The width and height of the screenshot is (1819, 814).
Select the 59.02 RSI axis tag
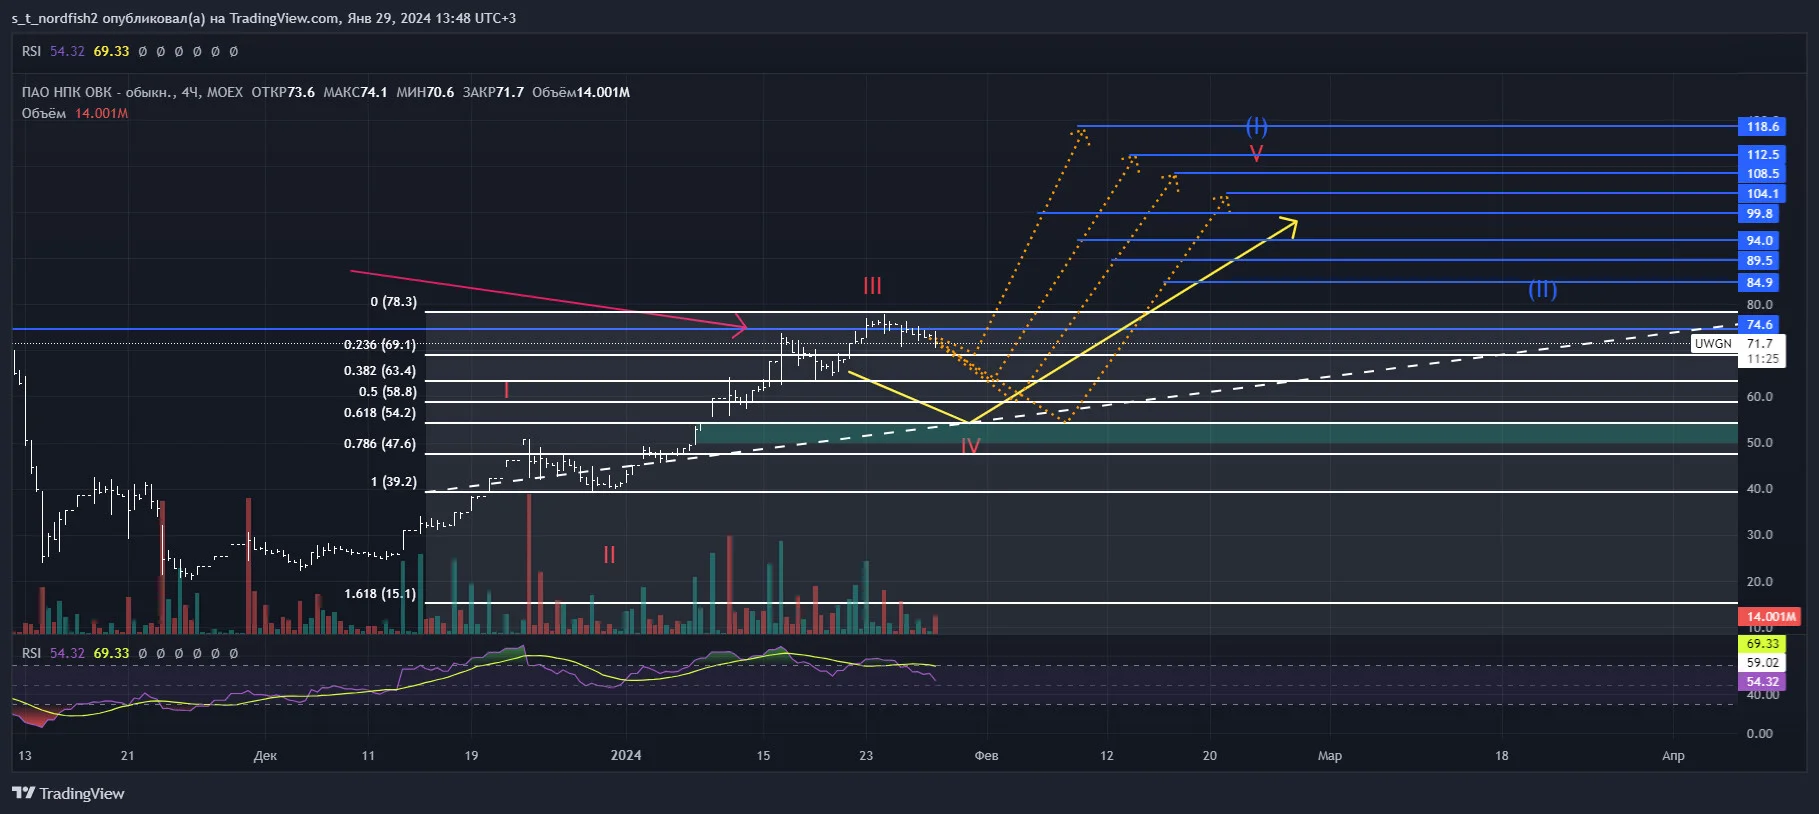click(1763, 662)
